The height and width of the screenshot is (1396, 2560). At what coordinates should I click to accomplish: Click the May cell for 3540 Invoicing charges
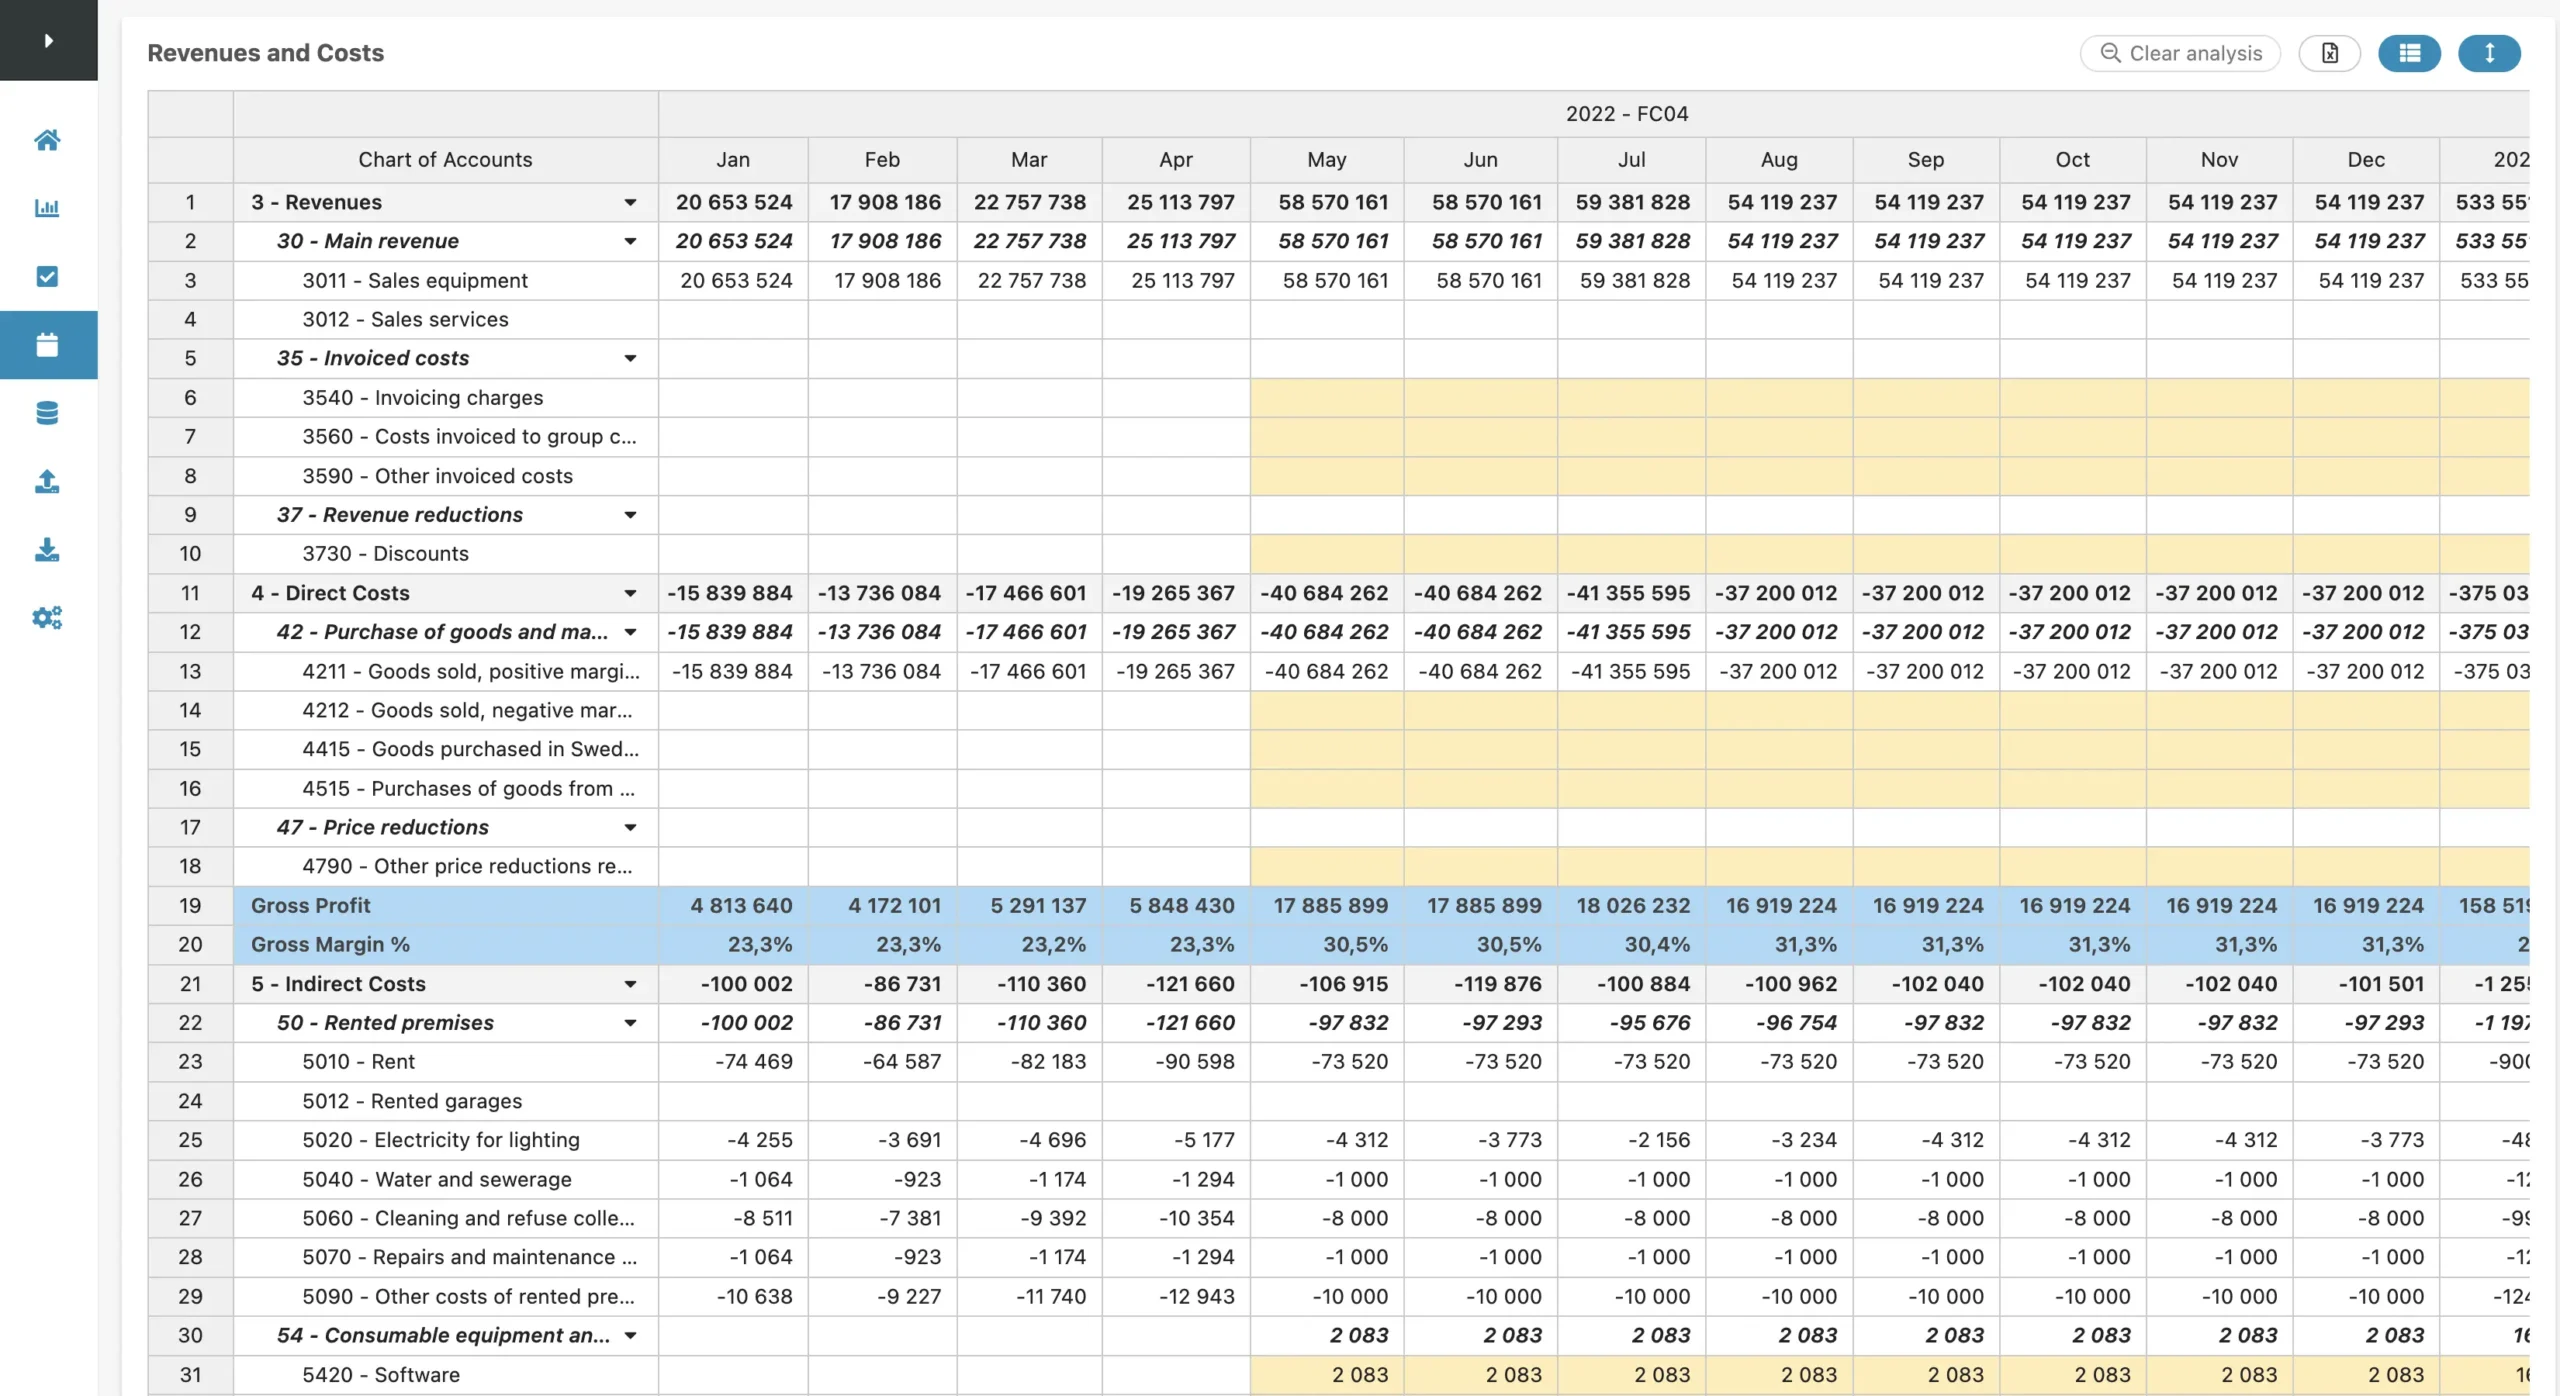[1327, 397]
